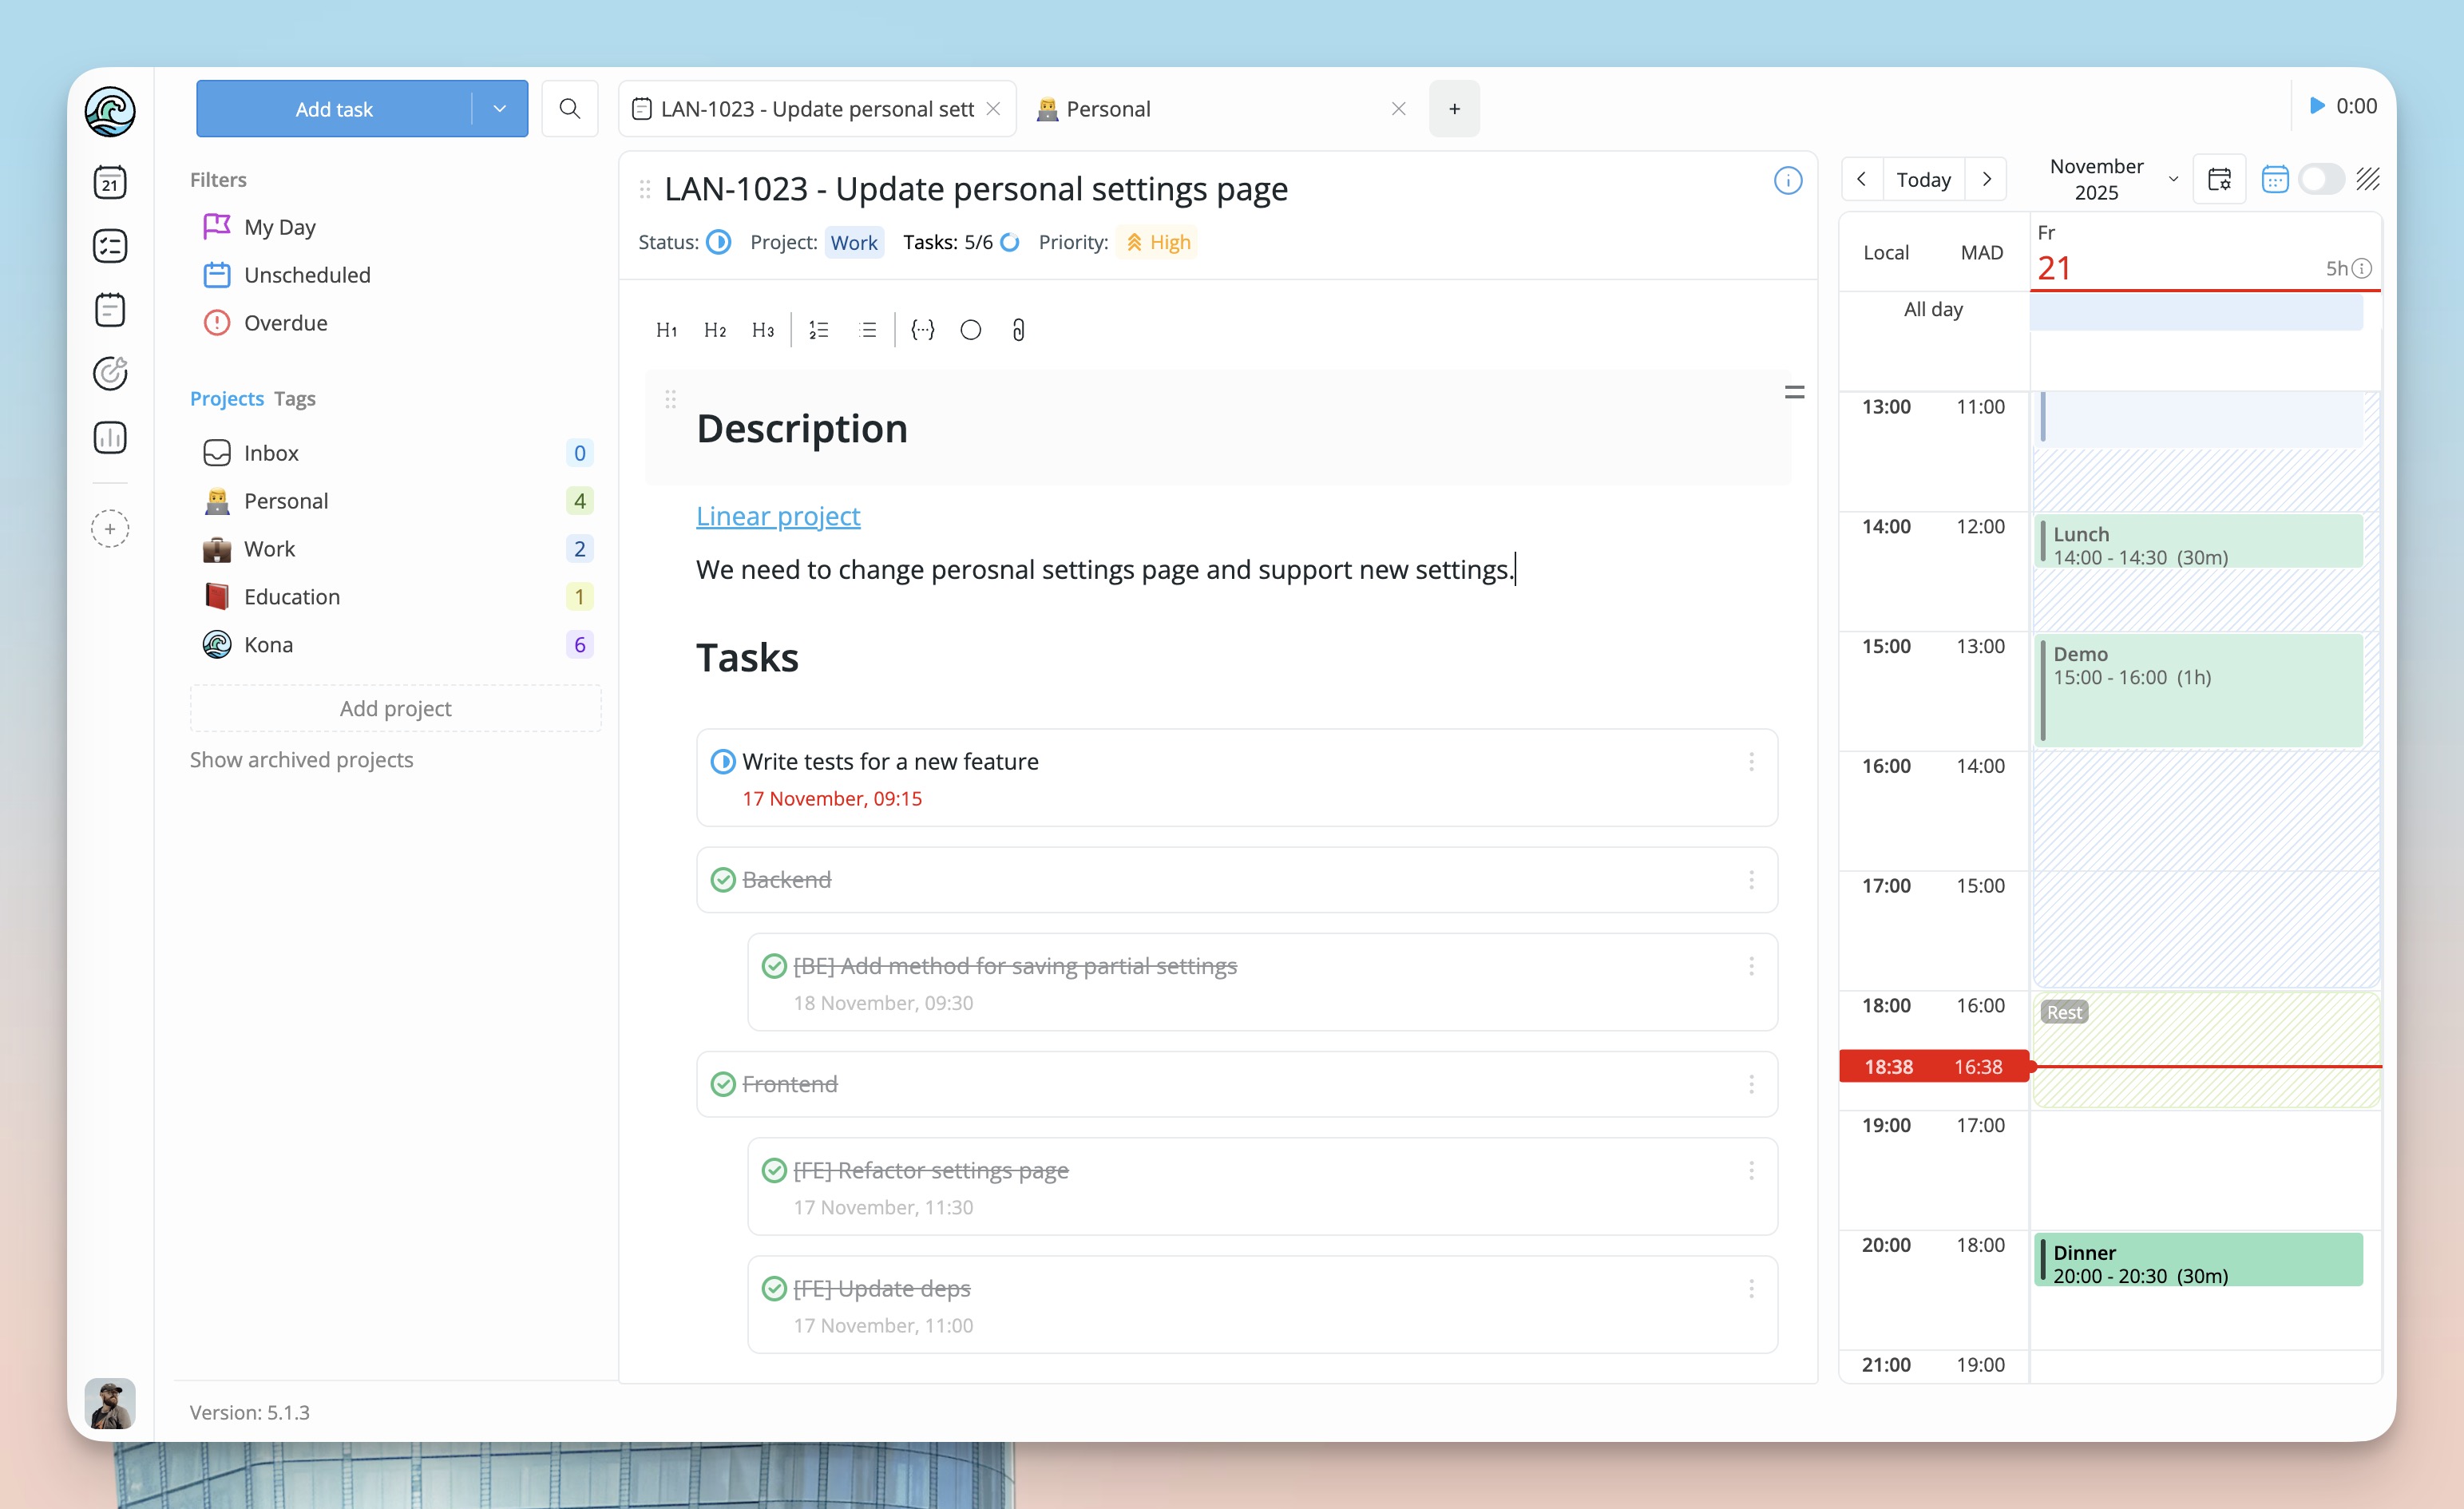Open the three-dot menu on Frontend task

(x=1752, y=1083)
